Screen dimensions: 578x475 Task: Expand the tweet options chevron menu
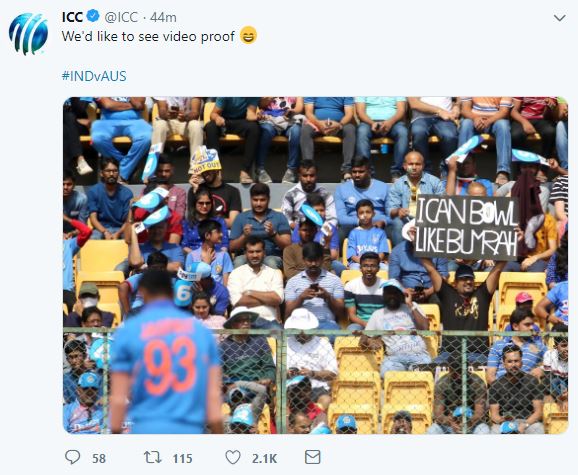pos(560,18)
